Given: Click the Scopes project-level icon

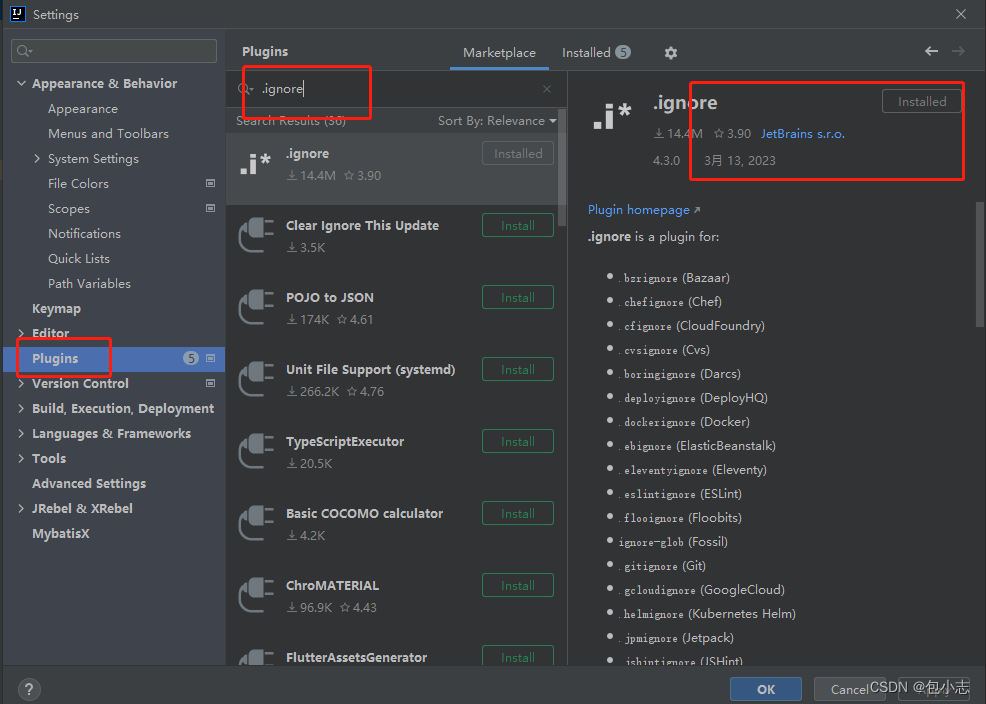Looking at the screenshot, I should click(211, 208).
